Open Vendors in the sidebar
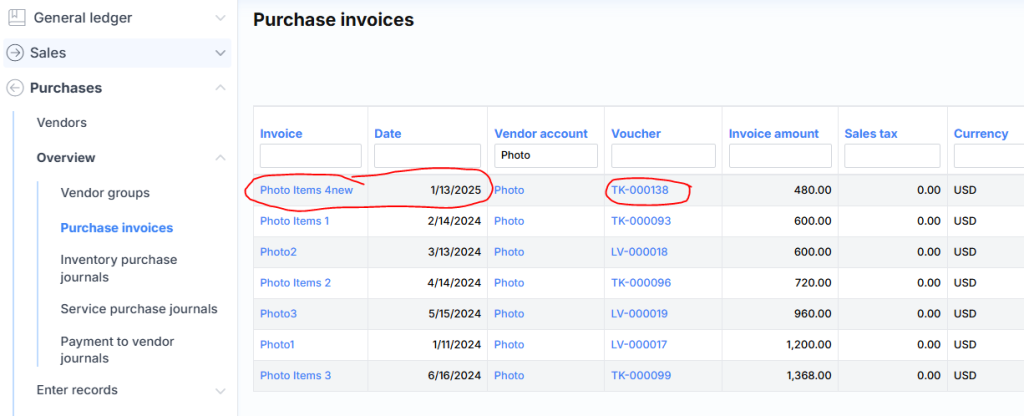This screenshot has height=416, width=1024. (61, 123)
